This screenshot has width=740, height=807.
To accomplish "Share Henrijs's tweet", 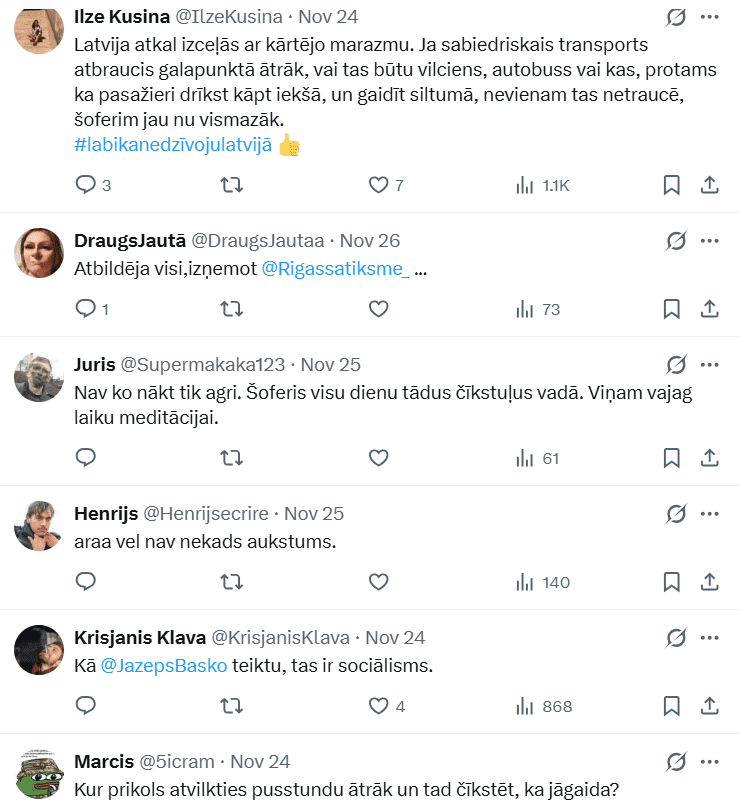I will [709, 582].
